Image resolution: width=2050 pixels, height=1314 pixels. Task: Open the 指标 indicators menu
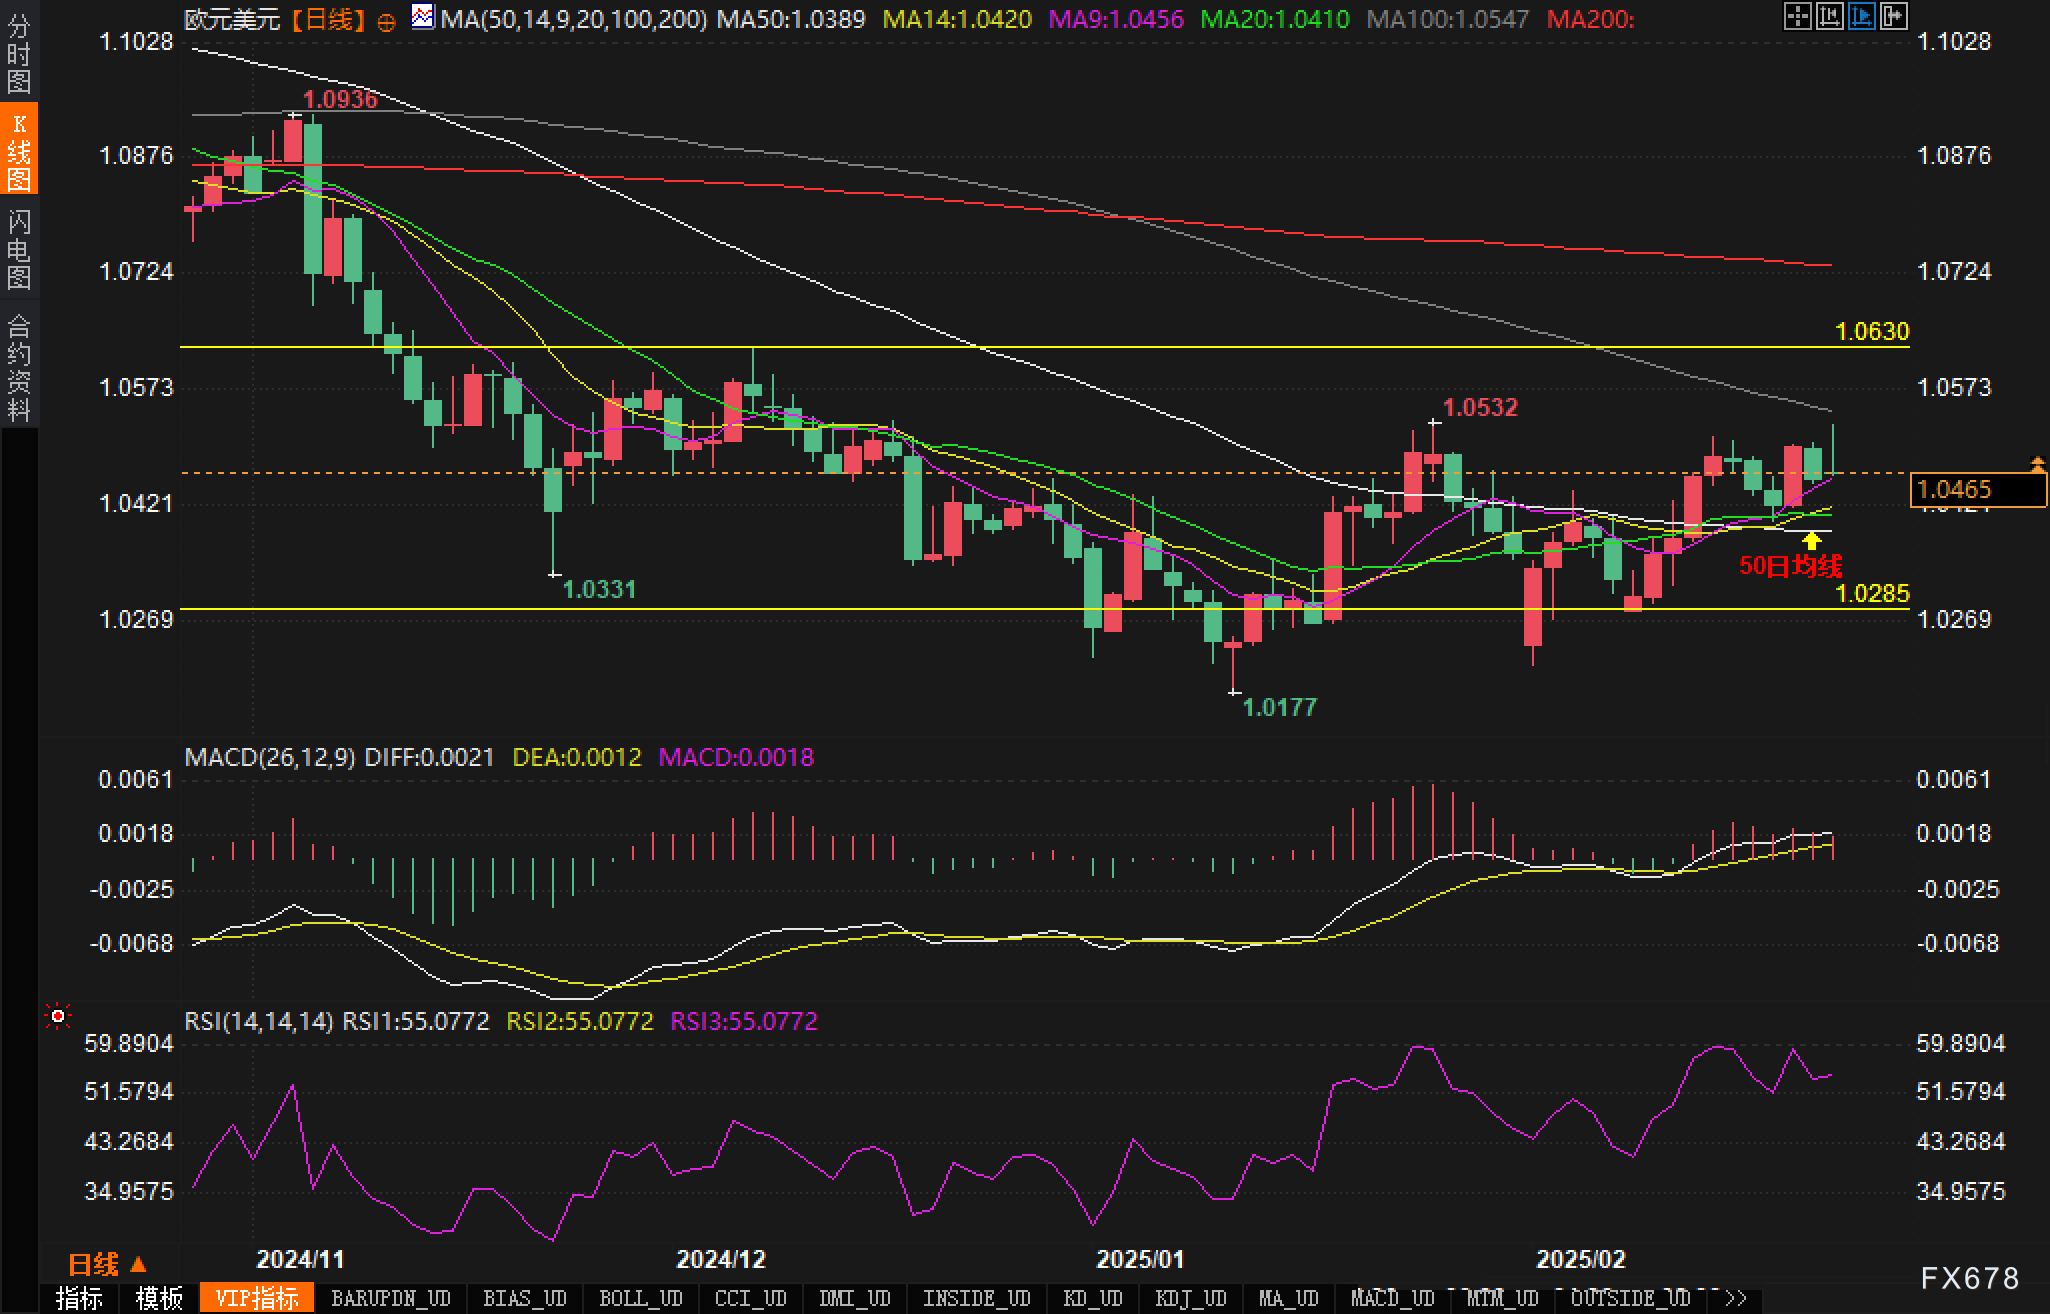click(79, 1298)
